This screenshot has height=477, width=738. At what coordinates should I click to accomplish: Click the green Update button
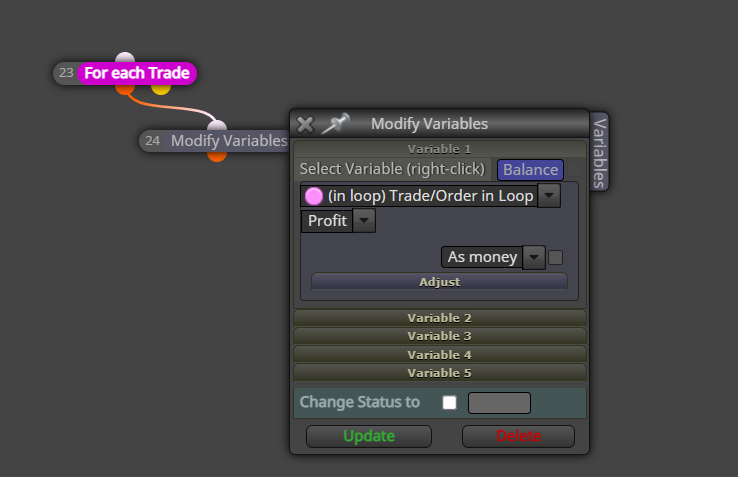[369, 436]
